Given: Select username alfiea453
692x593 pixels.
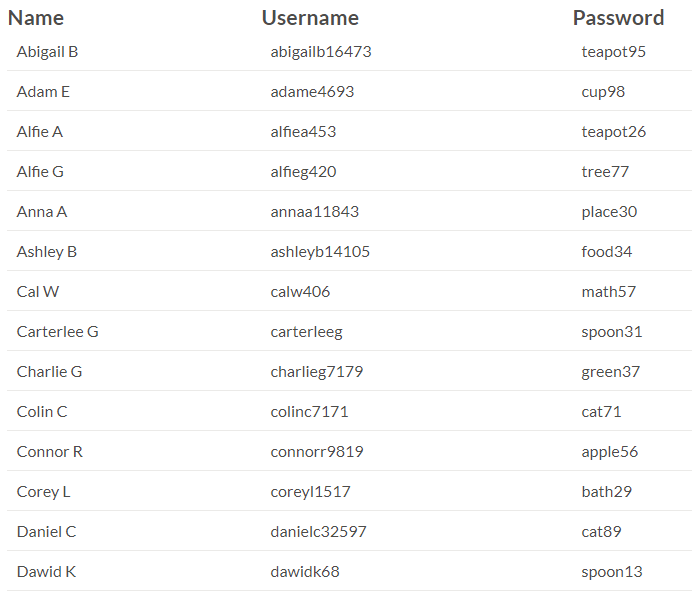Looking at the screenshot, I should pyautogui.click(x=303, y=131).
